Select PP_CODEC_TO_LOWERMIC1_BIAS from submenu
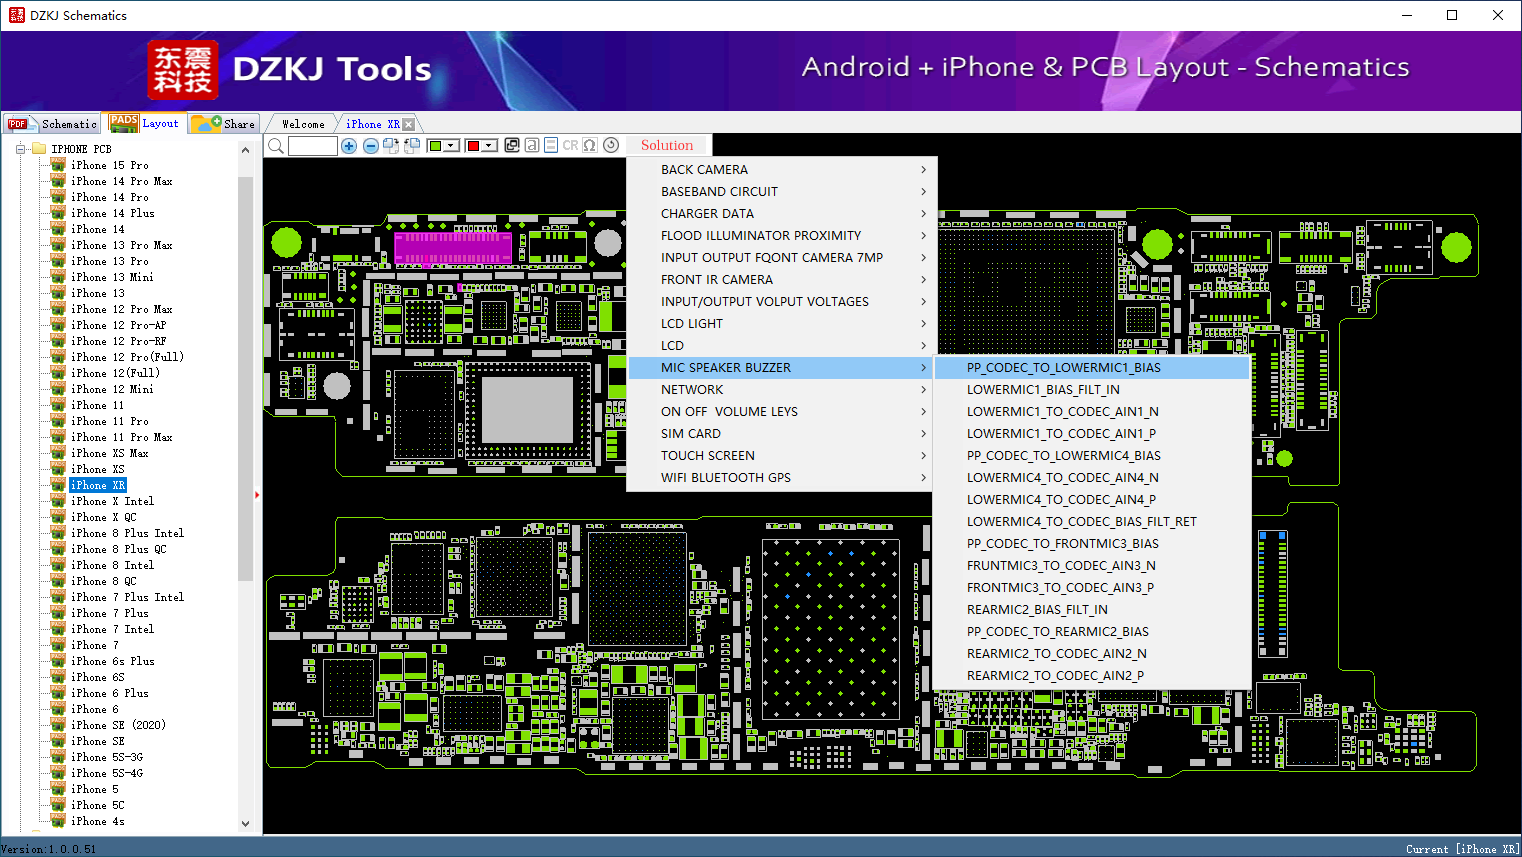The width and height of the screenshot is (1522, 857). [x=1092, y=368]
